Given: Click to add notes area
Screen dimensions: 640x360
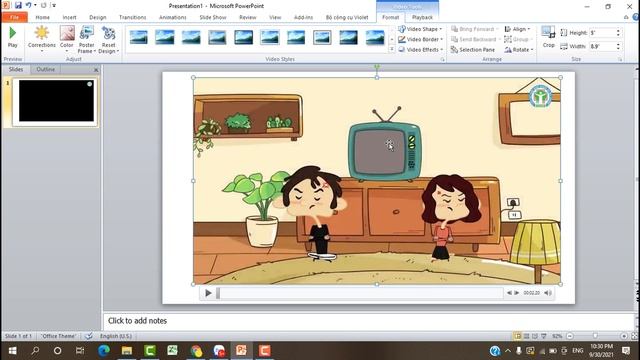Looking at the screenshot, I should 369,321.
